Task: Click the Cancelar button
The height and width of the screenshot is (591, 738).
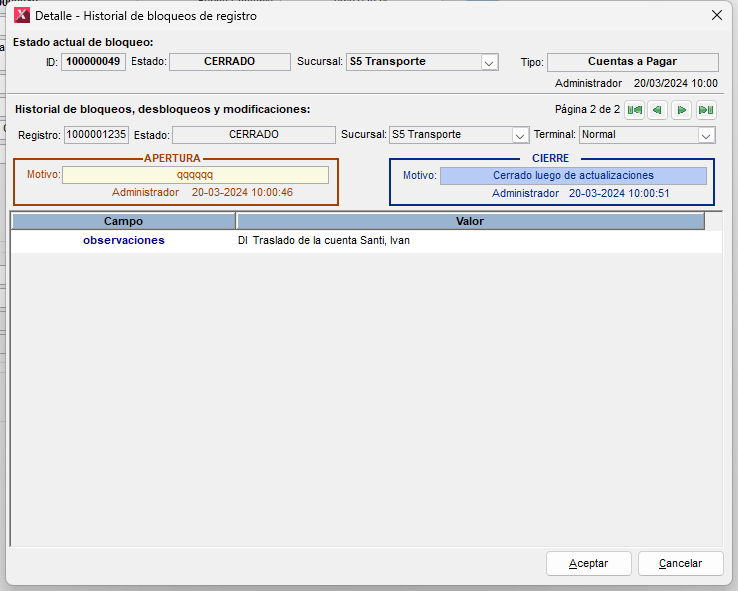Action: point(680,563)
